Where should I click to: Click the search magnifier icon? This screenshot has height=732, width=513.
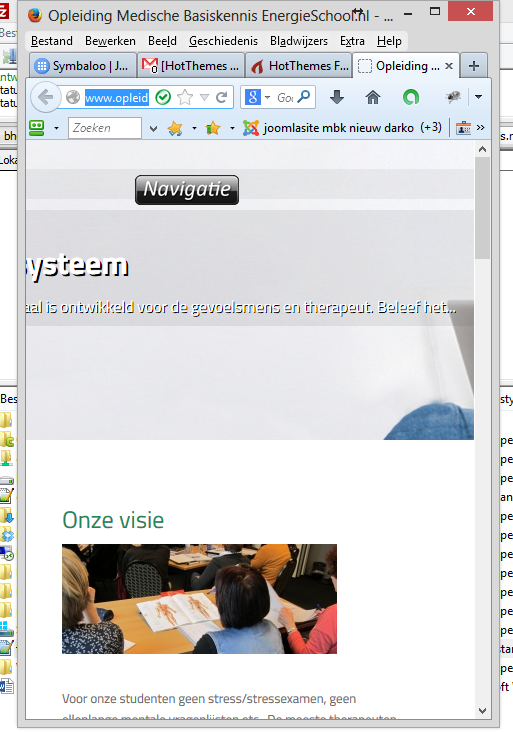click(303, 97)
